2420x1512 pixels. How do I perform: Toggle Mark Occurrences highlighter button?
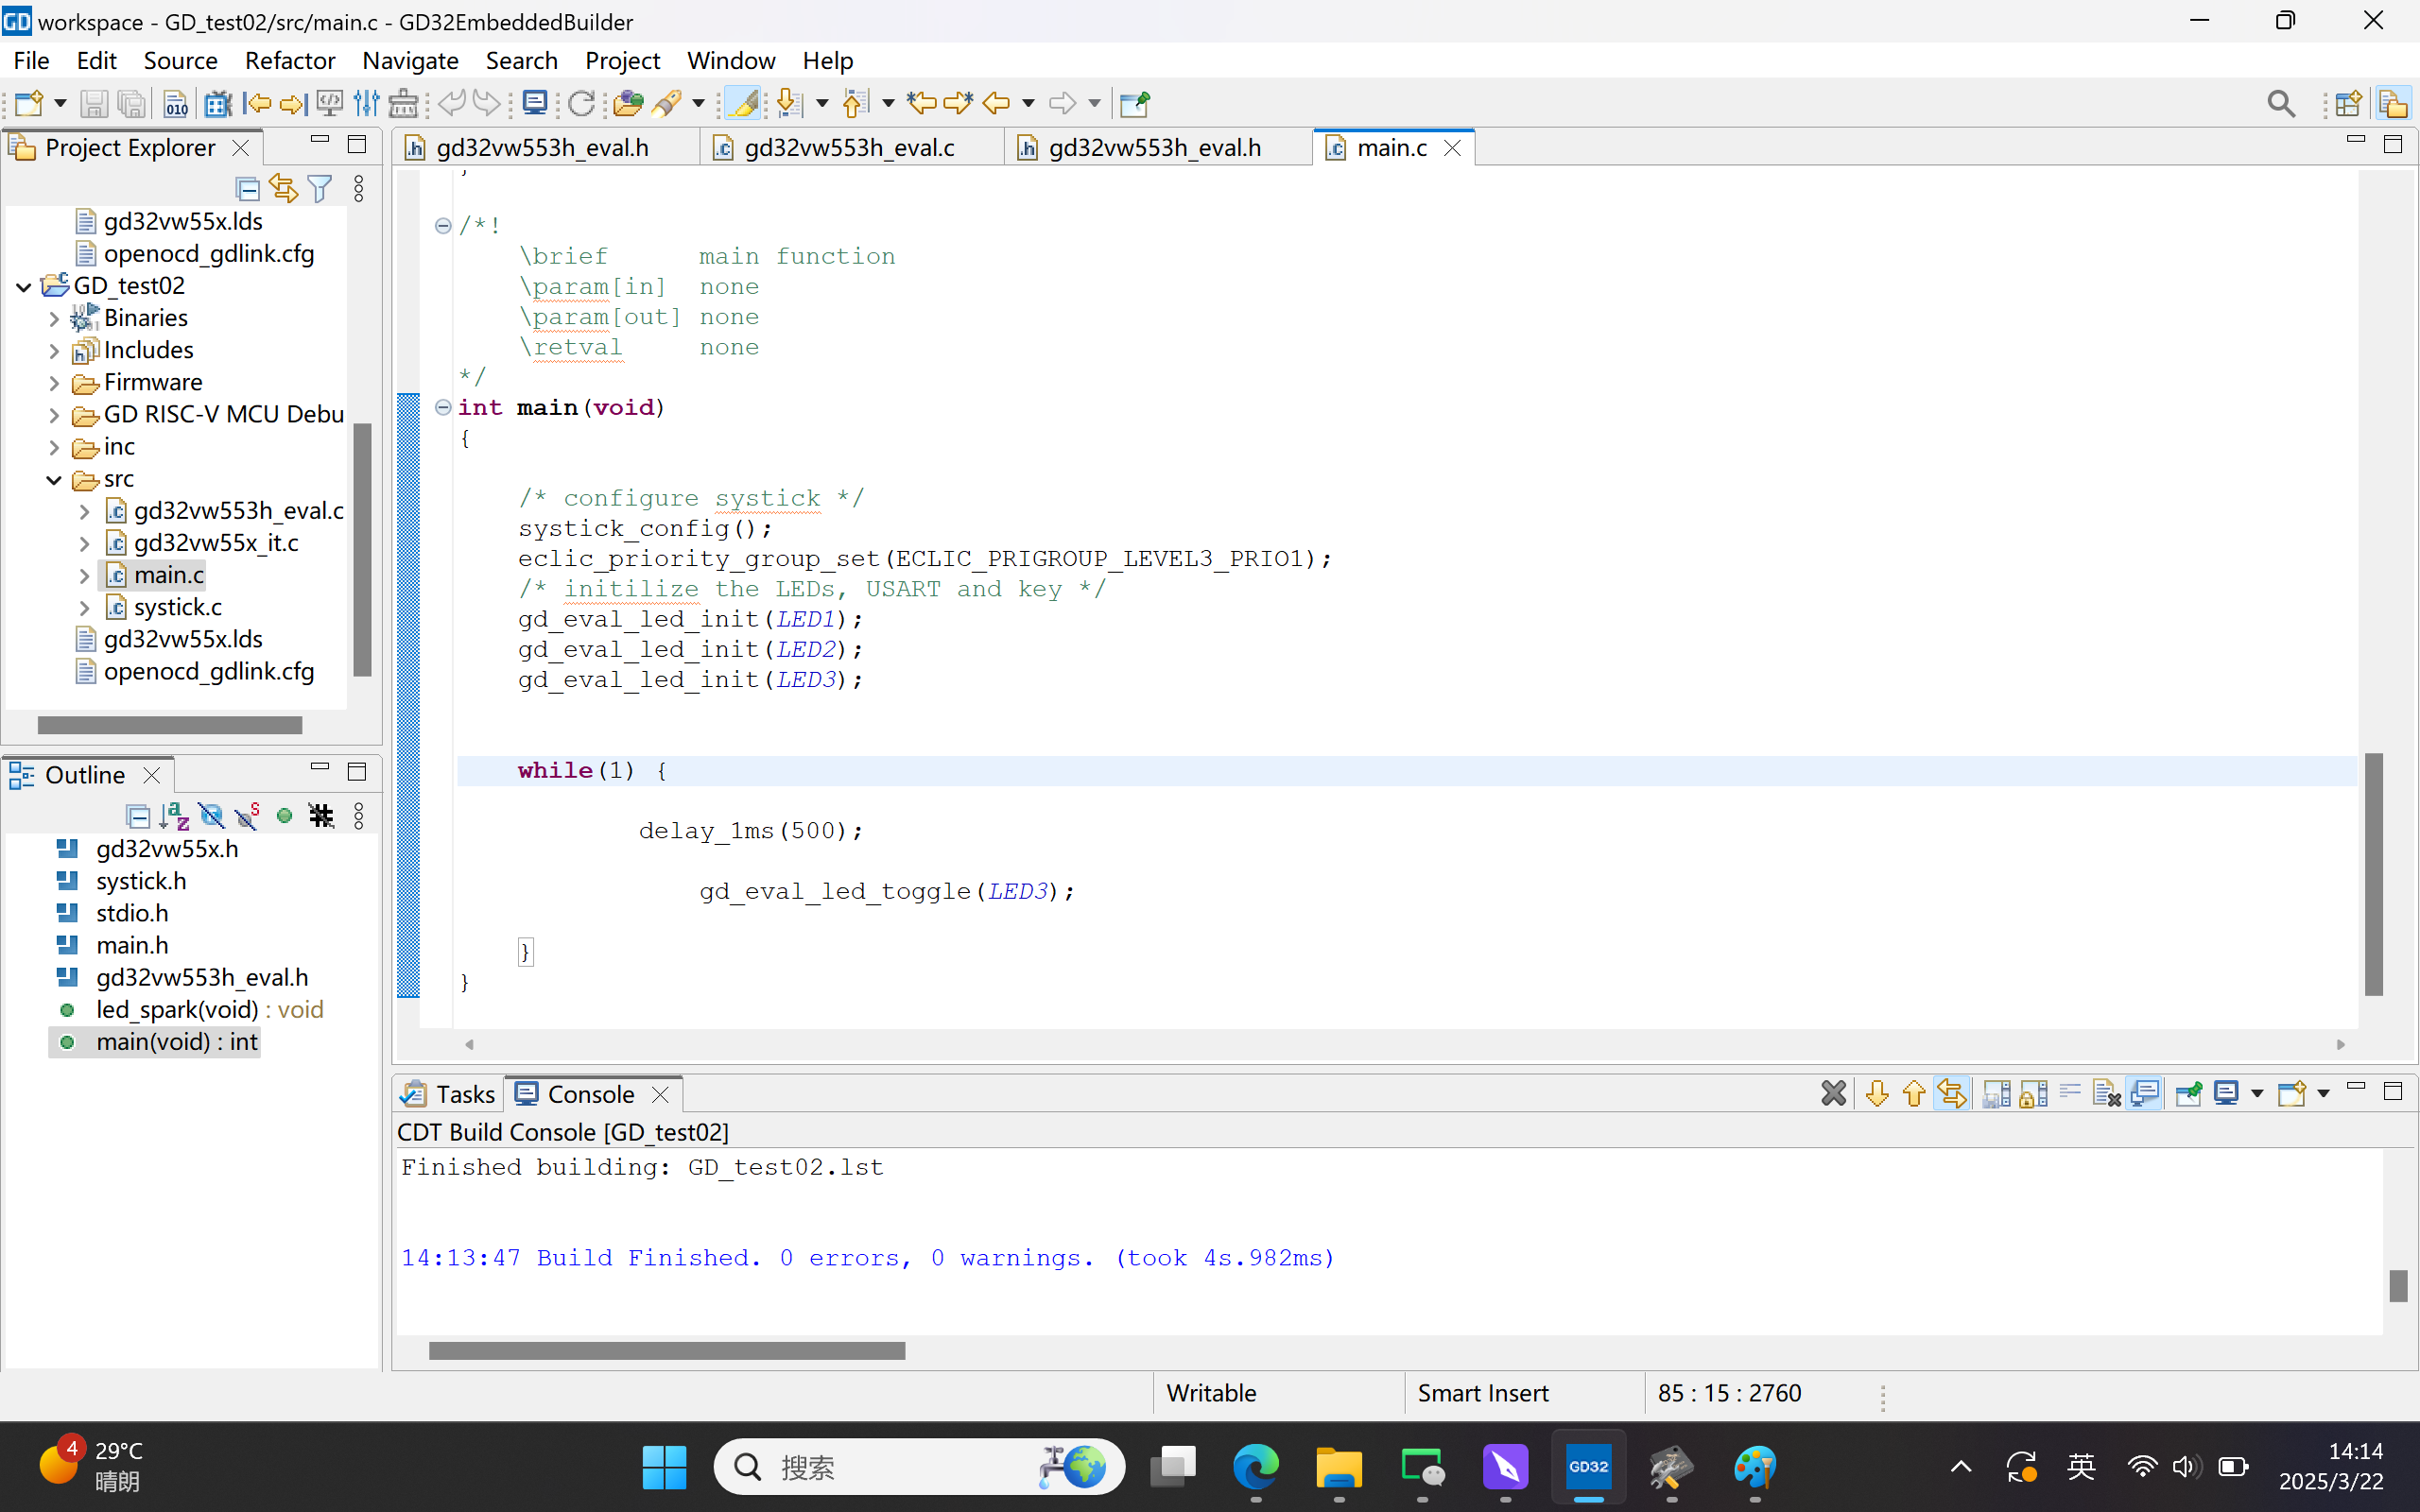(742, 103)
